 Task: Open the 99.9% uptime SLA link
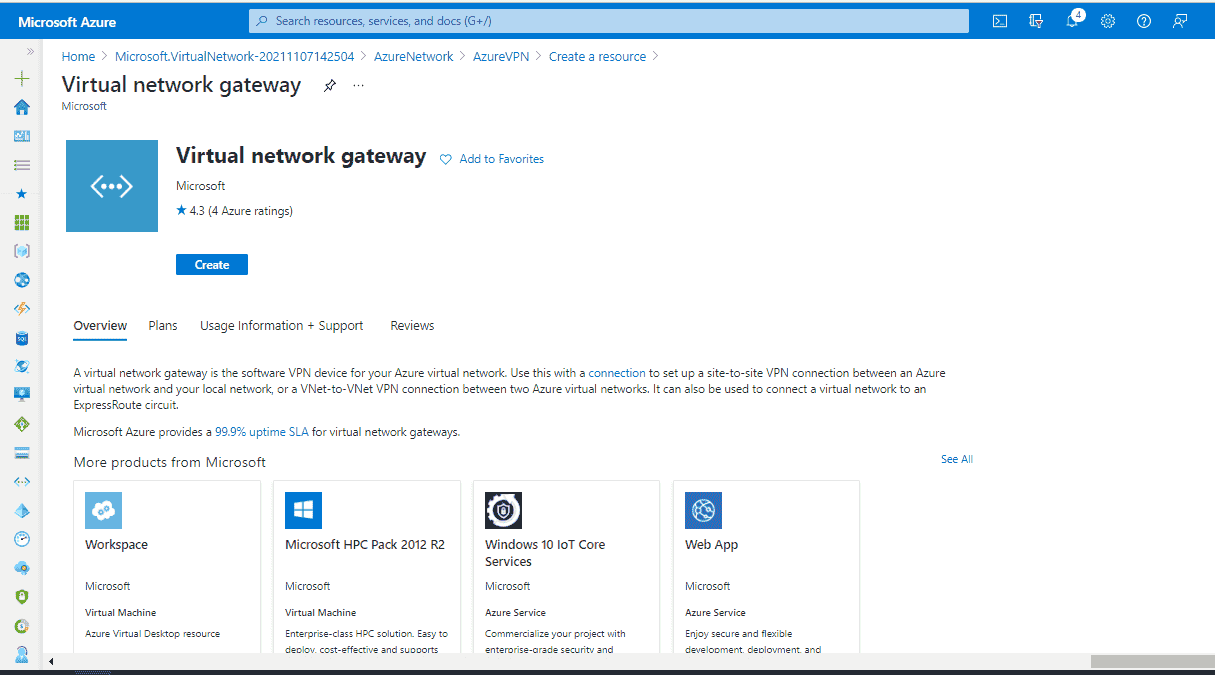click(x=262, y=432)
